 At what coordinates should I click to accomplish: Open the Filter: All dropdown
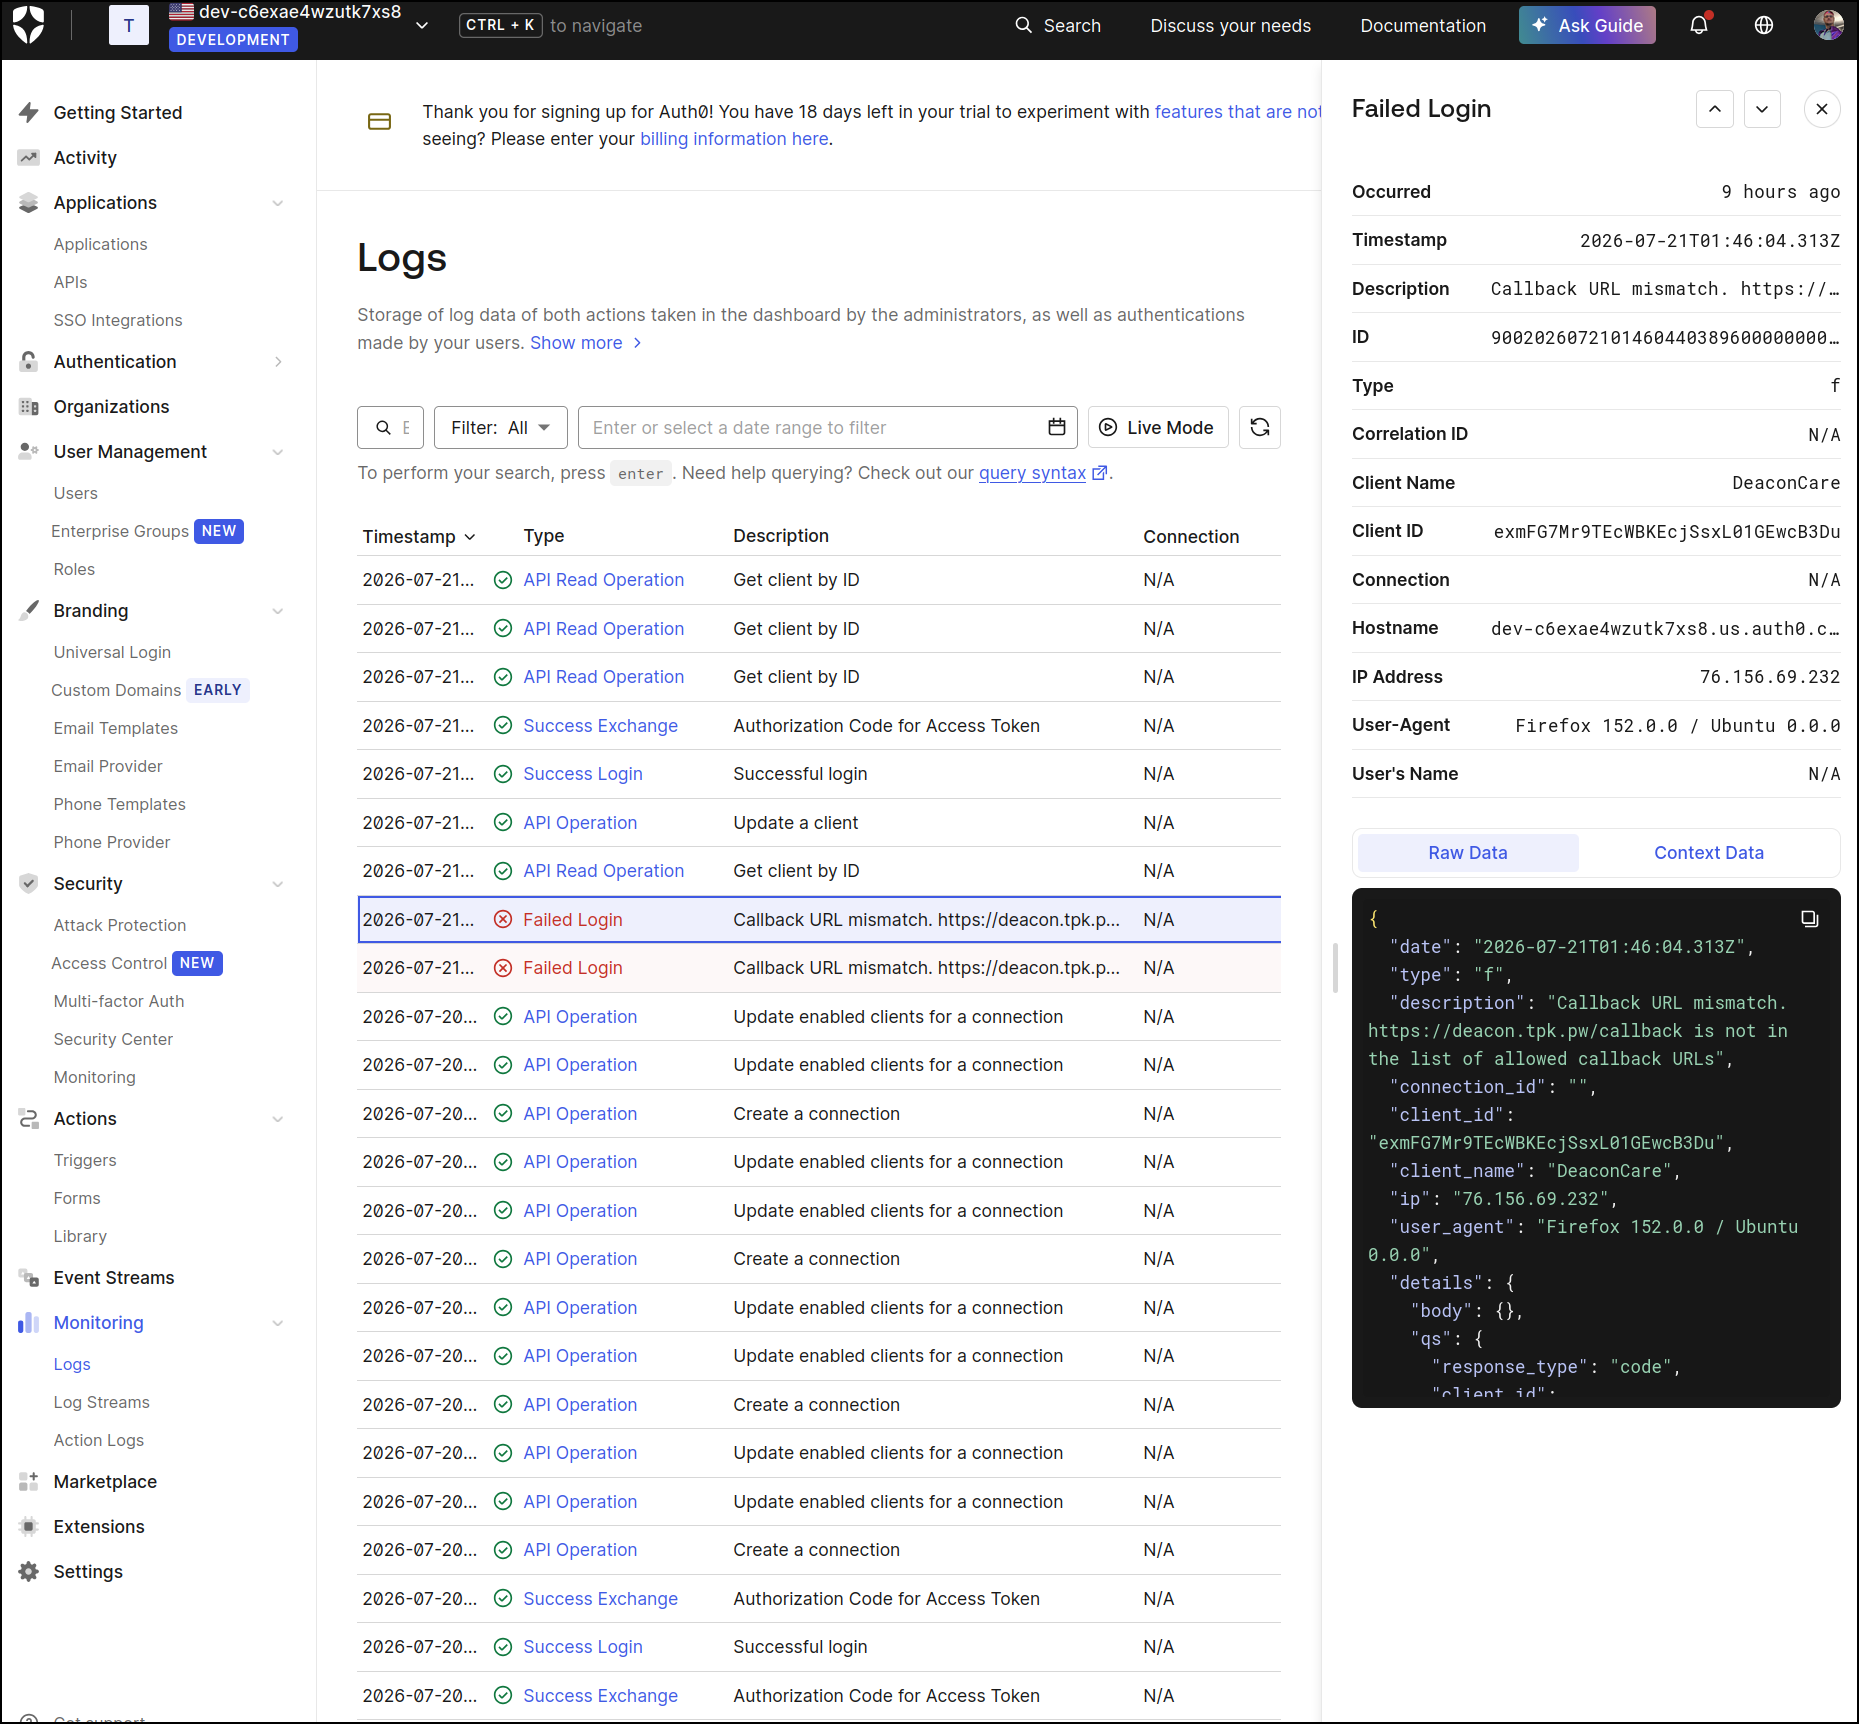pos(501,427)
